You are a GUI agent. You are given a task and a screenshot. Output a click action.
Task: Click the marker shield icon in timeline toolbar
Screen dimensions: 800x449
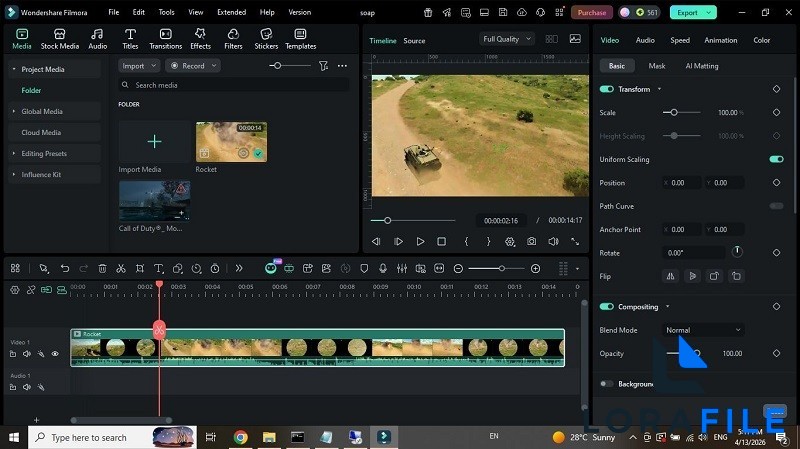click(x=364, y=268)
